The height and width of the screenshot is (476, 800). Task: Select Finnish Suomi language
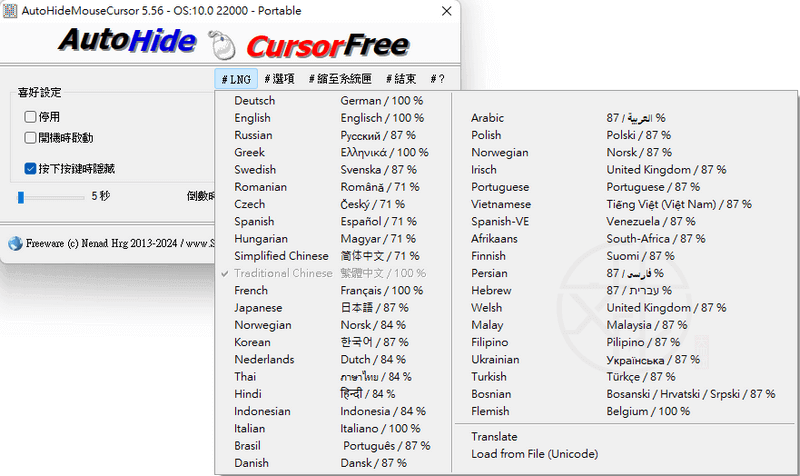[625, 256]
